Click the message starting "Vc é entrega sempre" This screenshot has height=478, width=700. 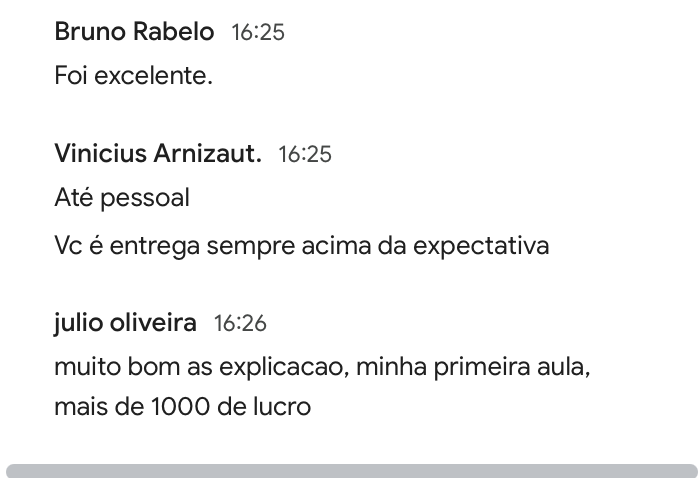coord(302,245)
